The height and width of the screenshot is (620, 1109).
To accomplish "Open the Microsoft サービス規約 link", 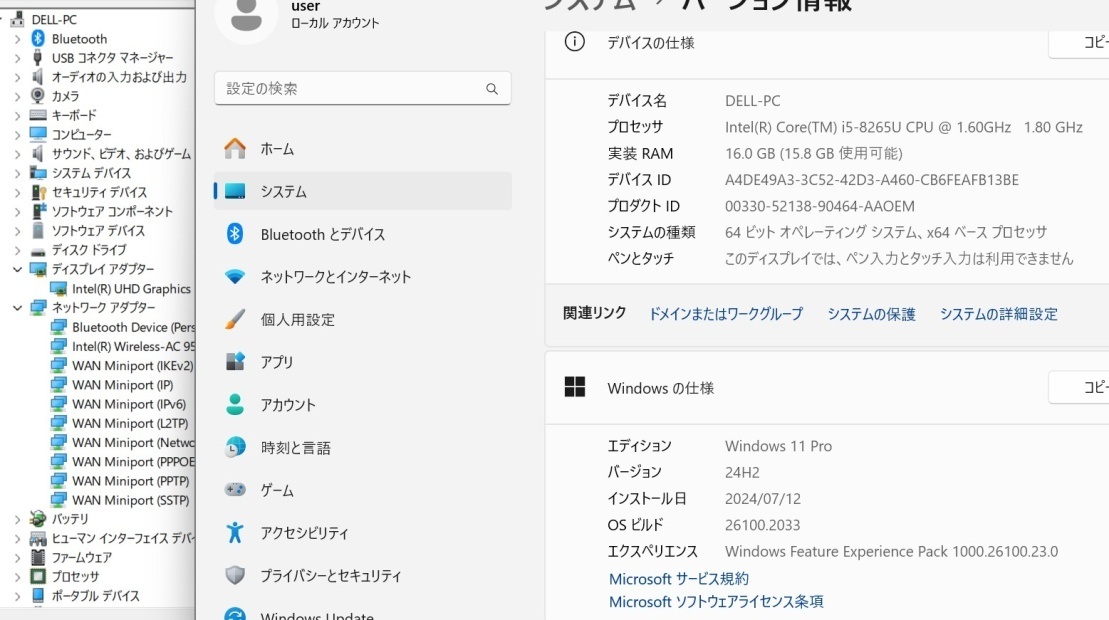I will 678,578.
